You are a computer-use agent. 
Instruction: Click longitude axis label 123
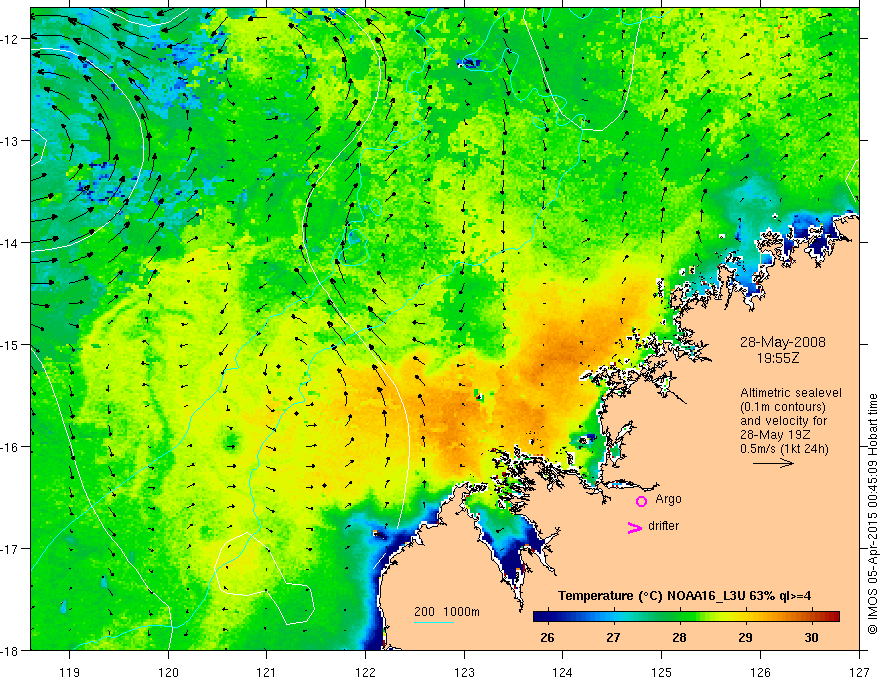point(464,672)
